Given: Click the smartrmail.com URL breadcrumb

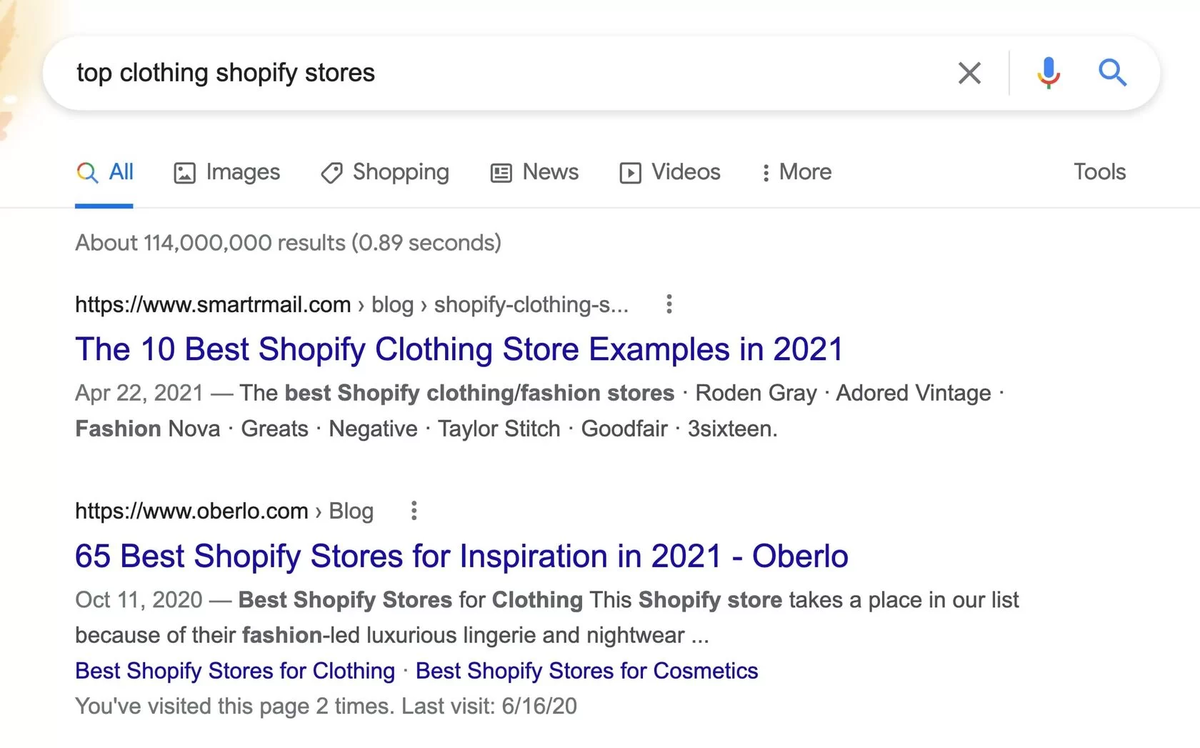Looking at the screenshot, I should [x=213, y=304].
